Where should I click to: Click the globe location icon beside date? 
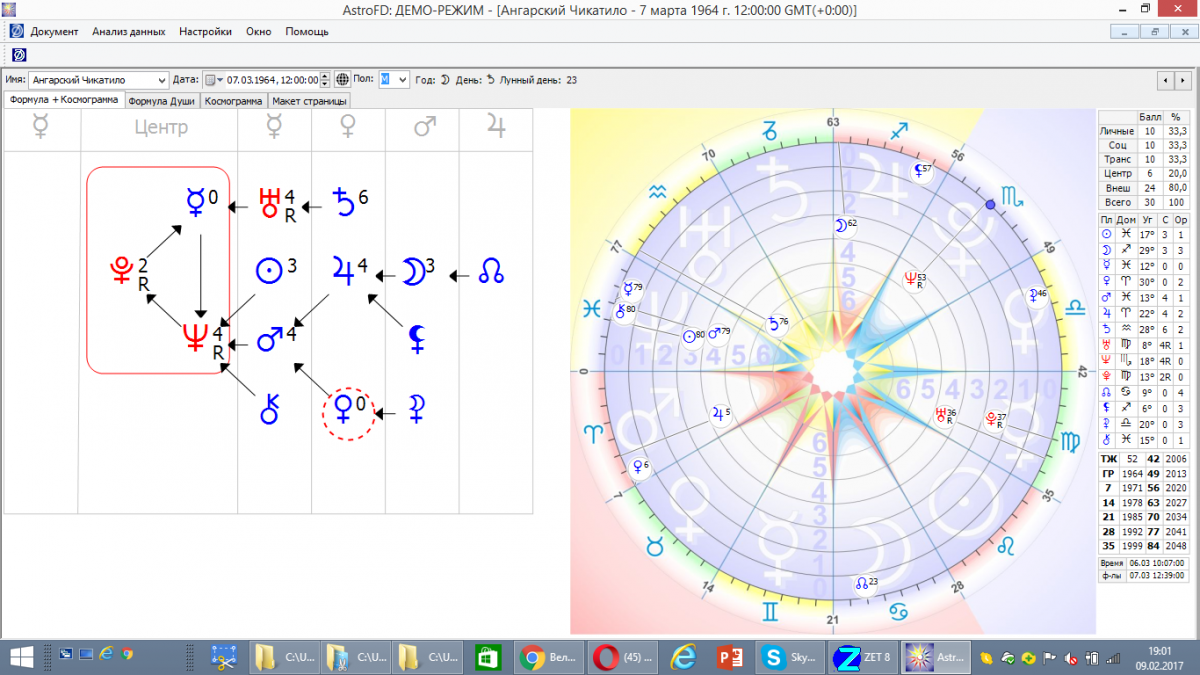(x=343, y=80)
